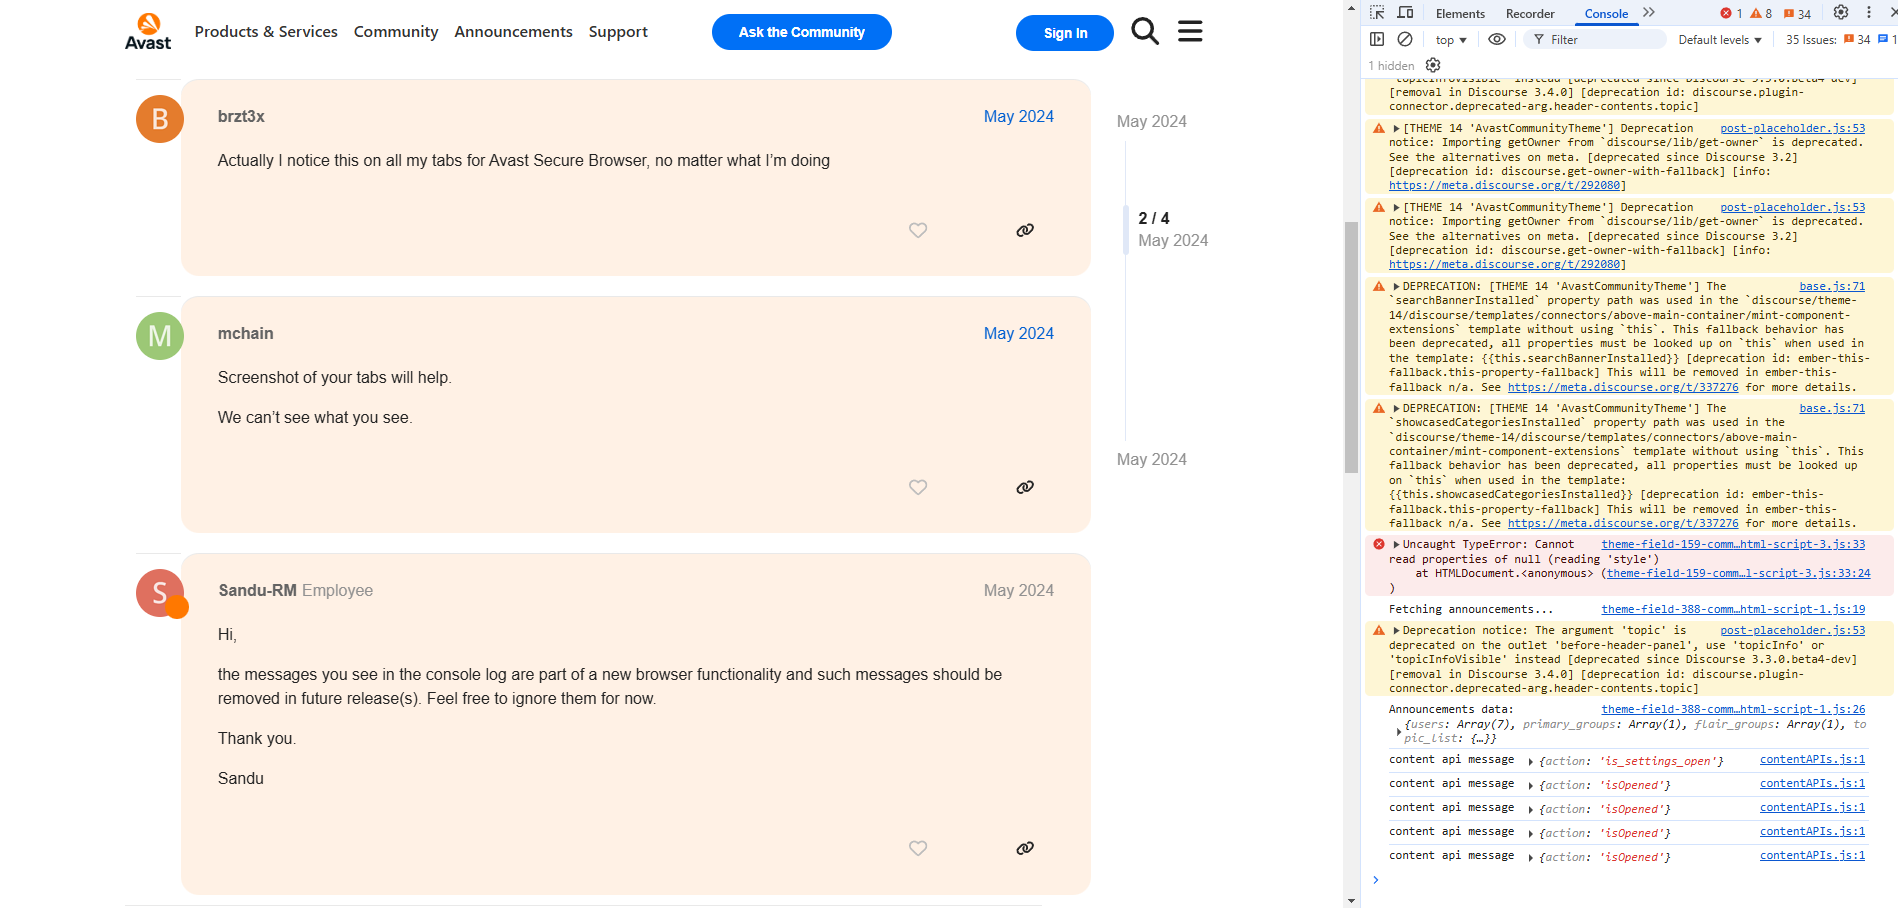Image resolution: width=1898 pixels, height=908 pixels.
Task: Open console settings gear beside '1 hidden'
Action: click(x=1433, y=65)
